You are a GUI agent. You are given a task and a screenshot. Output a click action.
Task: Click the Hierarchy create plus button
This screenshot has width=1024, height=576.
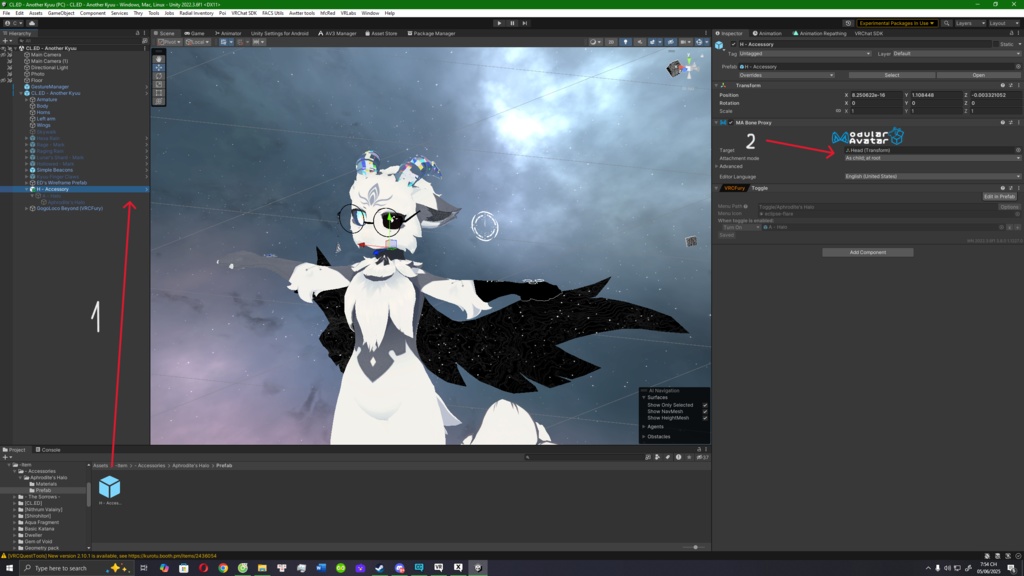click(6, 40)
